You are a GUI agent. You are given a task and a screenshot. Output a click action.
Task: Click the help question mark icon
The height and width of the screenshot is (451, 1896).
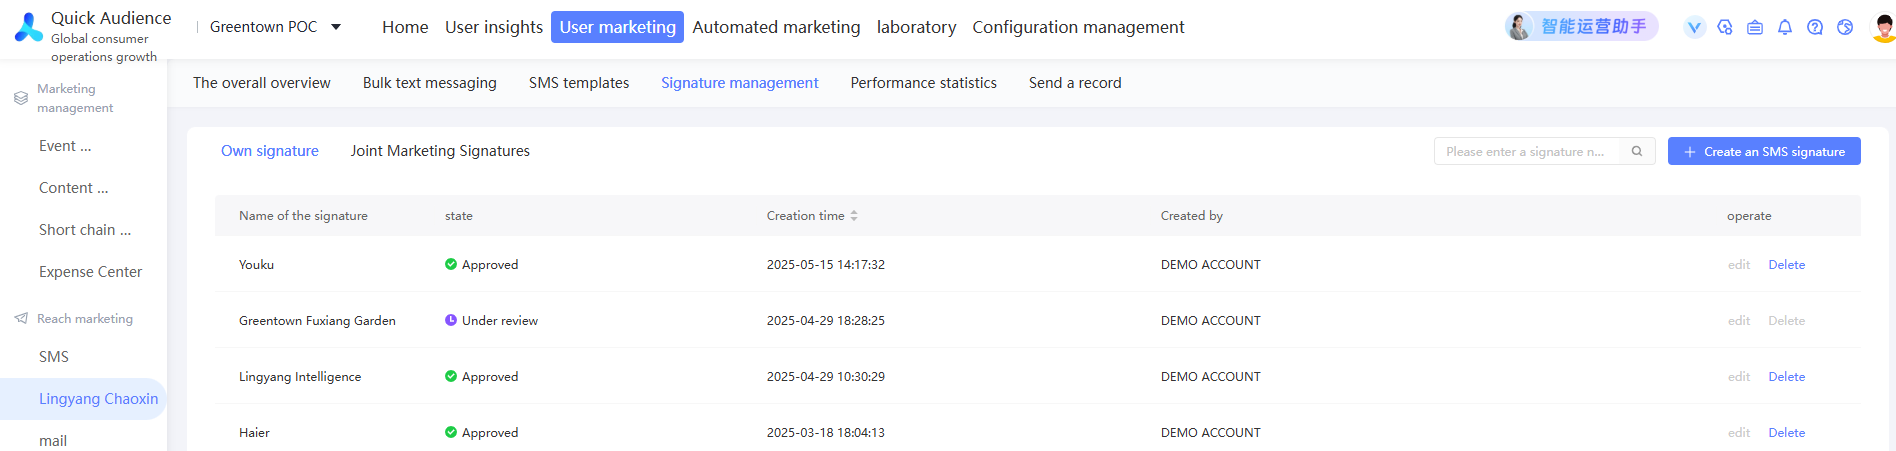pyautogui.click(x=1815, y=27)
